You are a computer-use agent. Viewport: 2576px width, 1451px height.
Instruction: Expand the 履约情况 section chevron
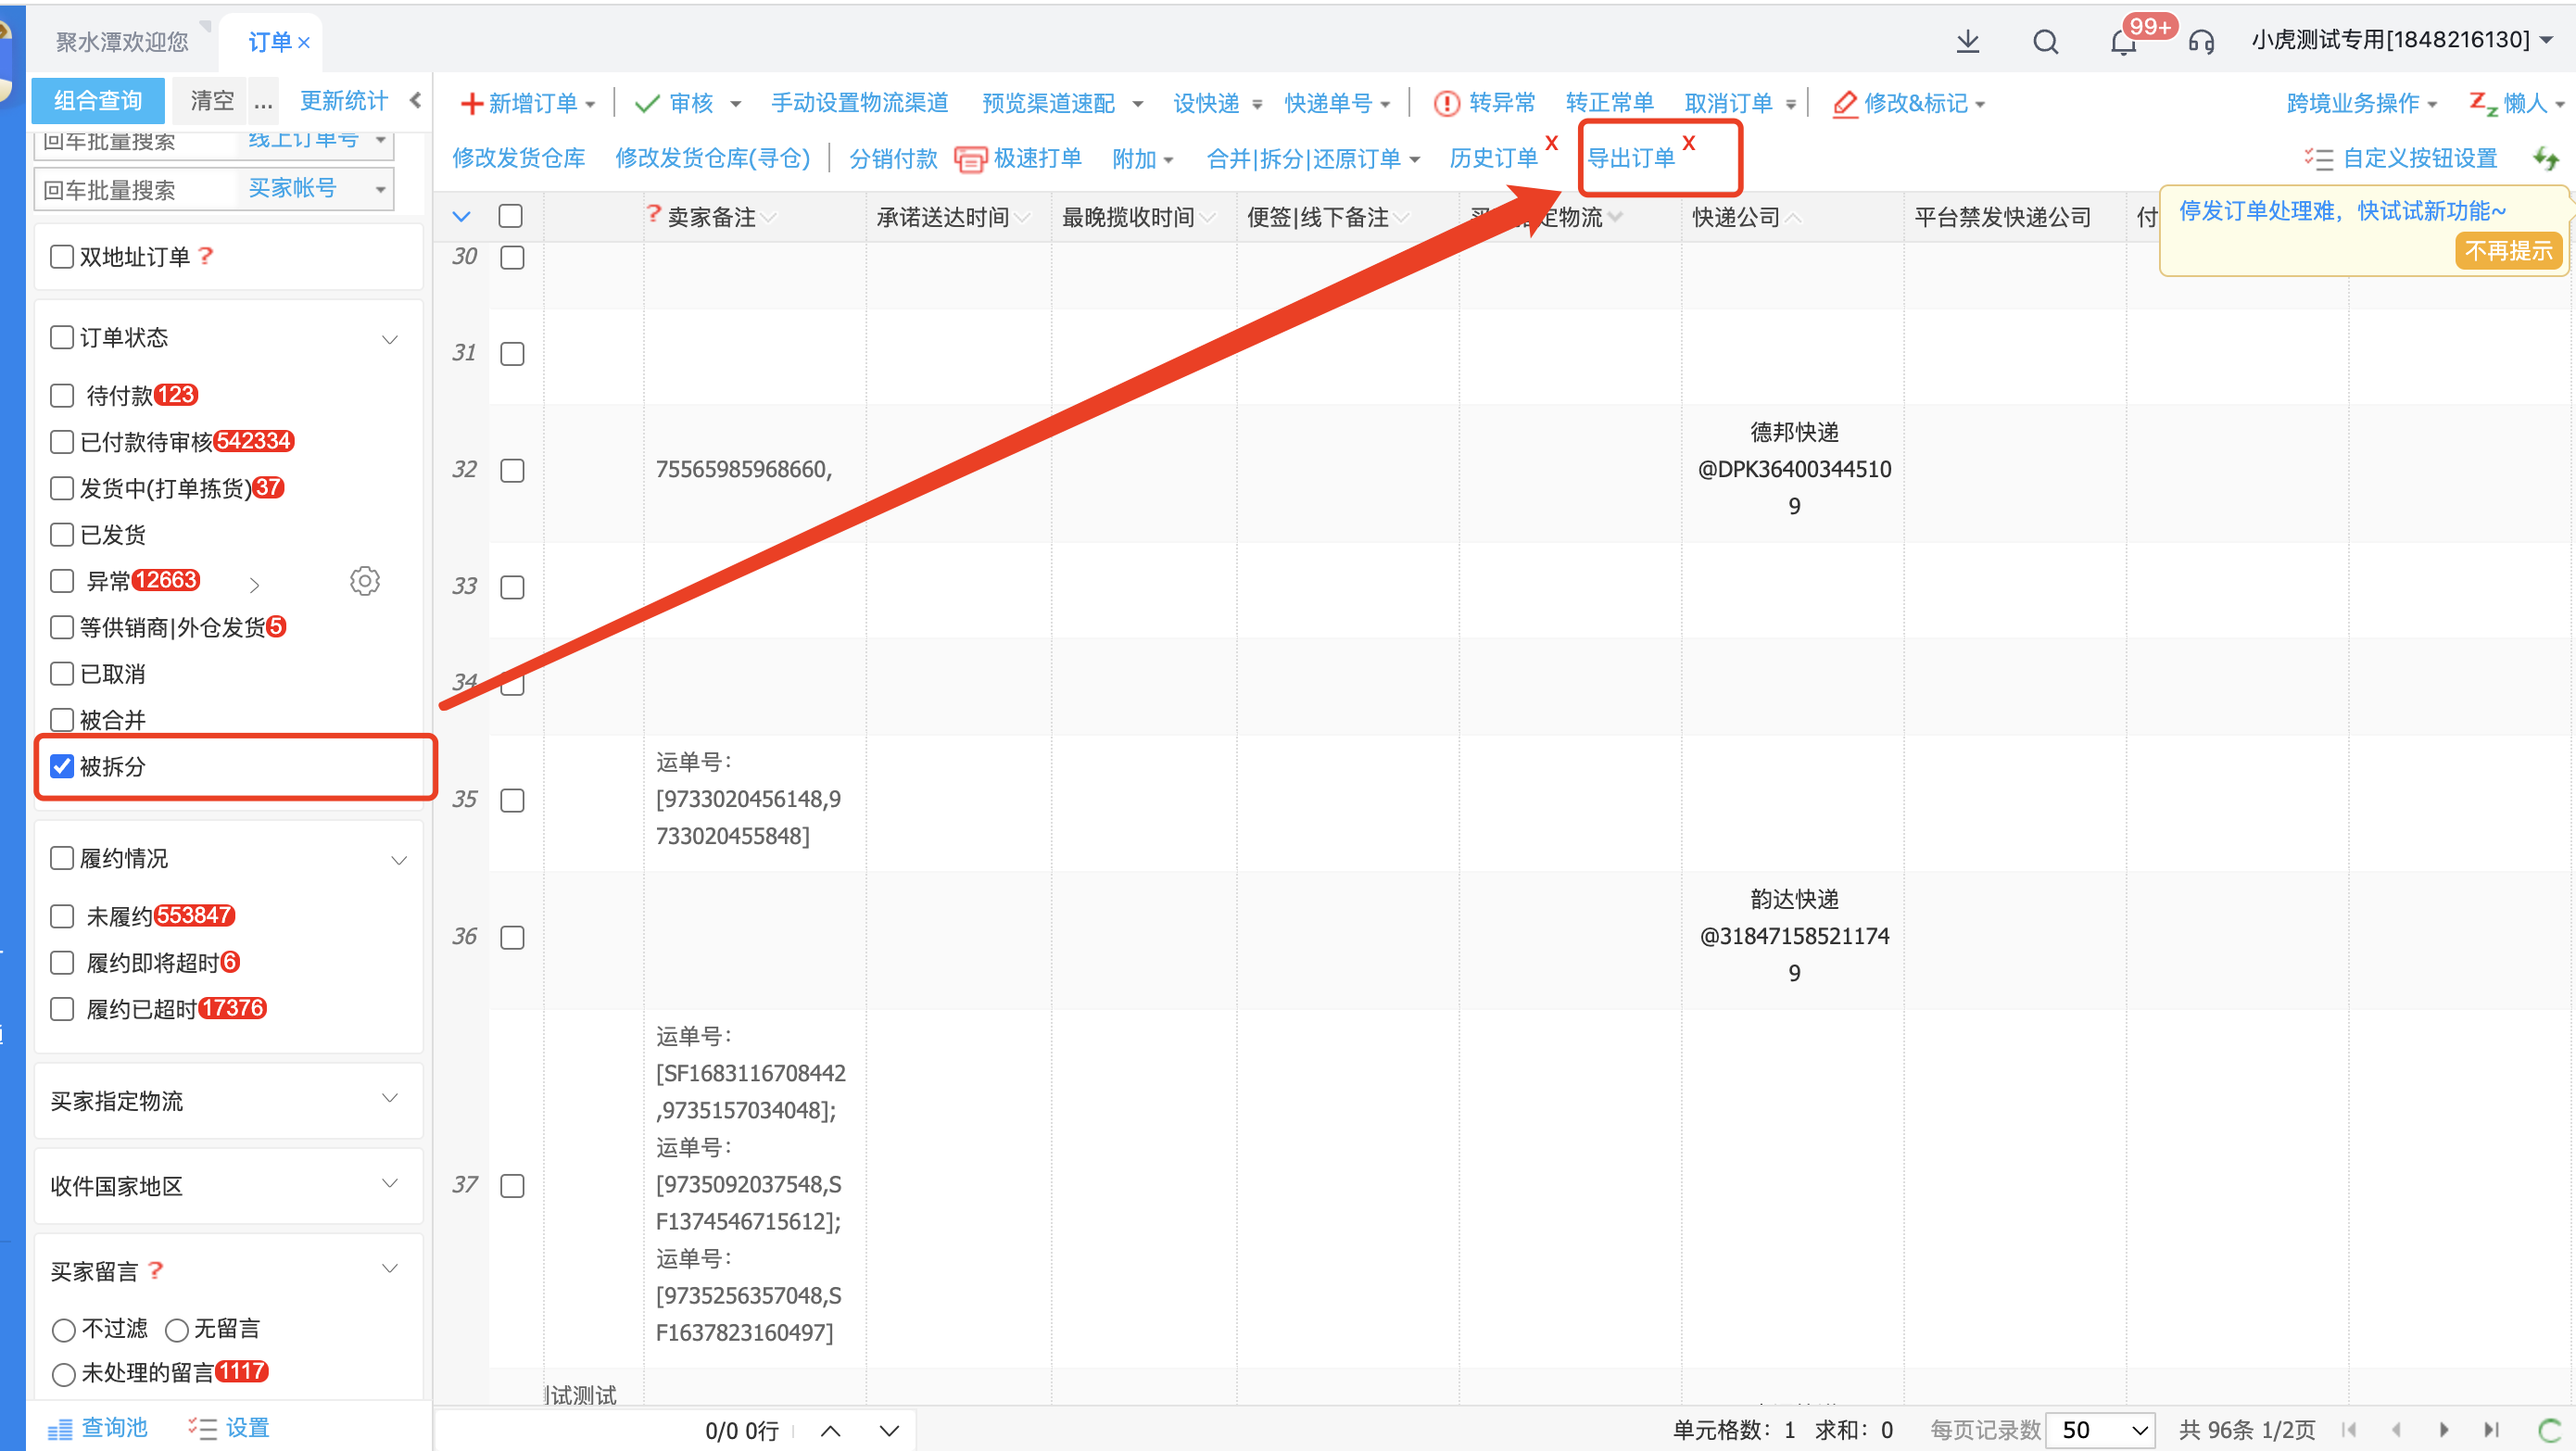click(x=399, y=860)
